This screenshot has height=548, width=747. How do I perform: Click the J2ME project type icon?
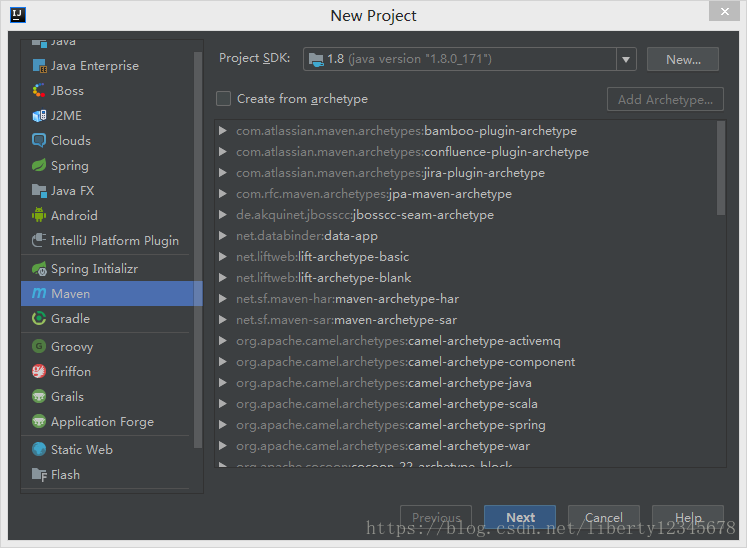tap(39, 116)
